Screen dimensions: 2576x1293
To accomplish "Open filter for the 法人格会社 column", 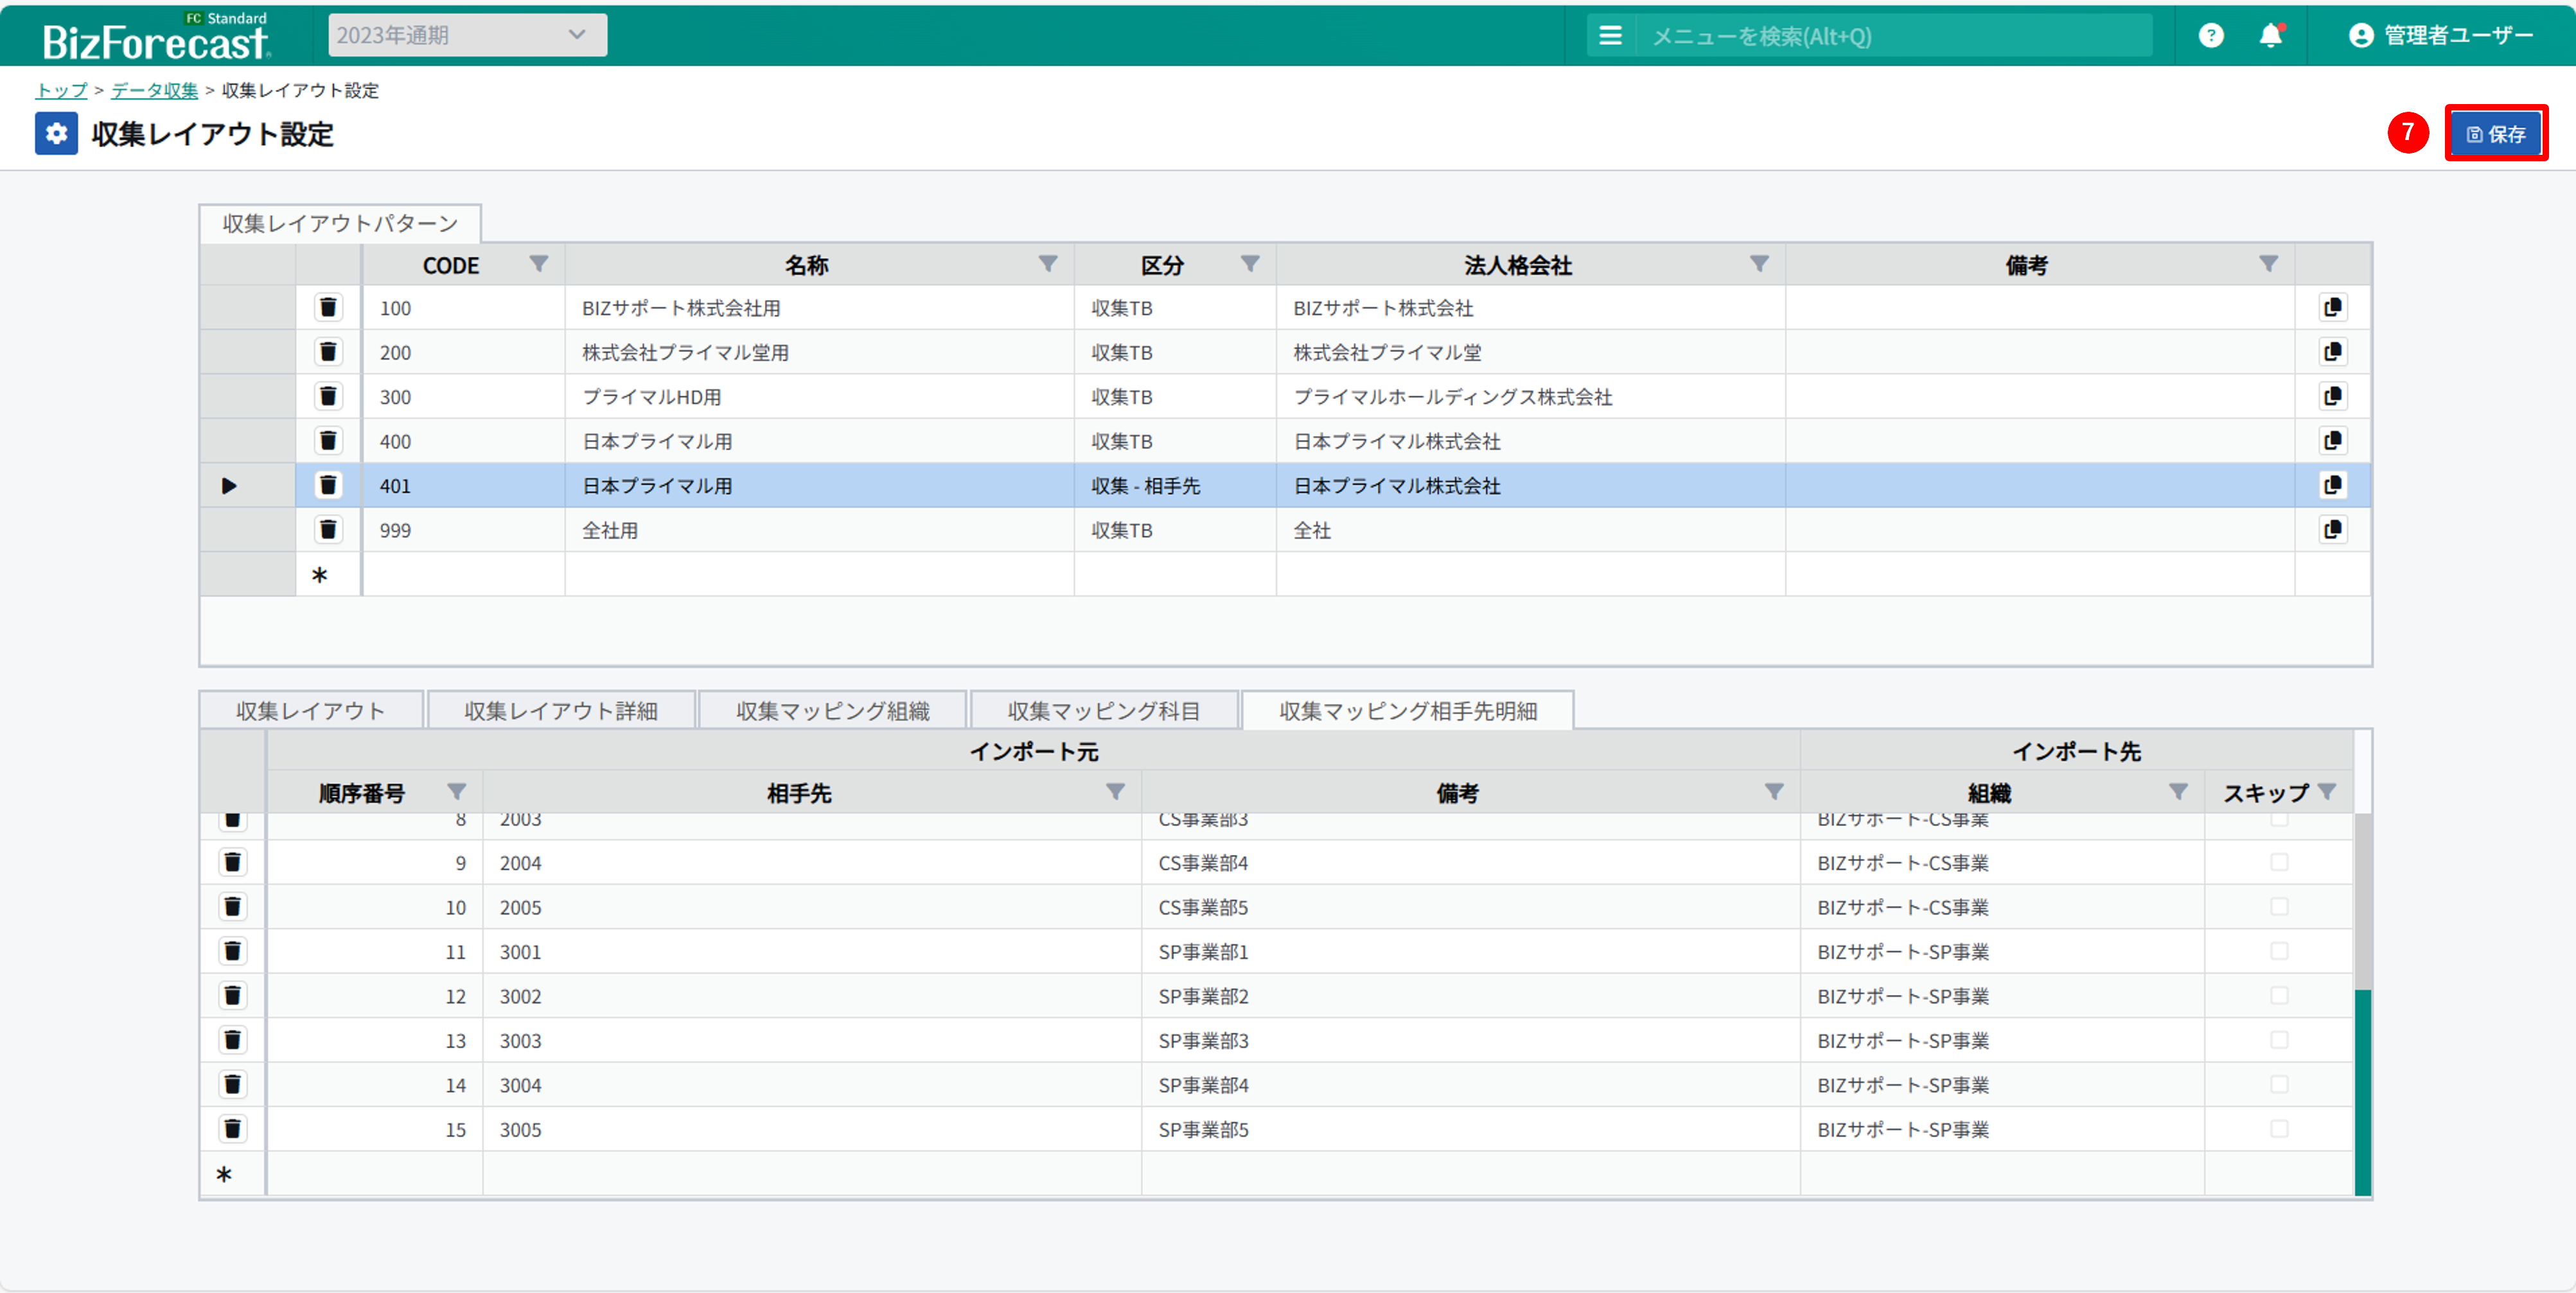I will [x=1759, y=264].
